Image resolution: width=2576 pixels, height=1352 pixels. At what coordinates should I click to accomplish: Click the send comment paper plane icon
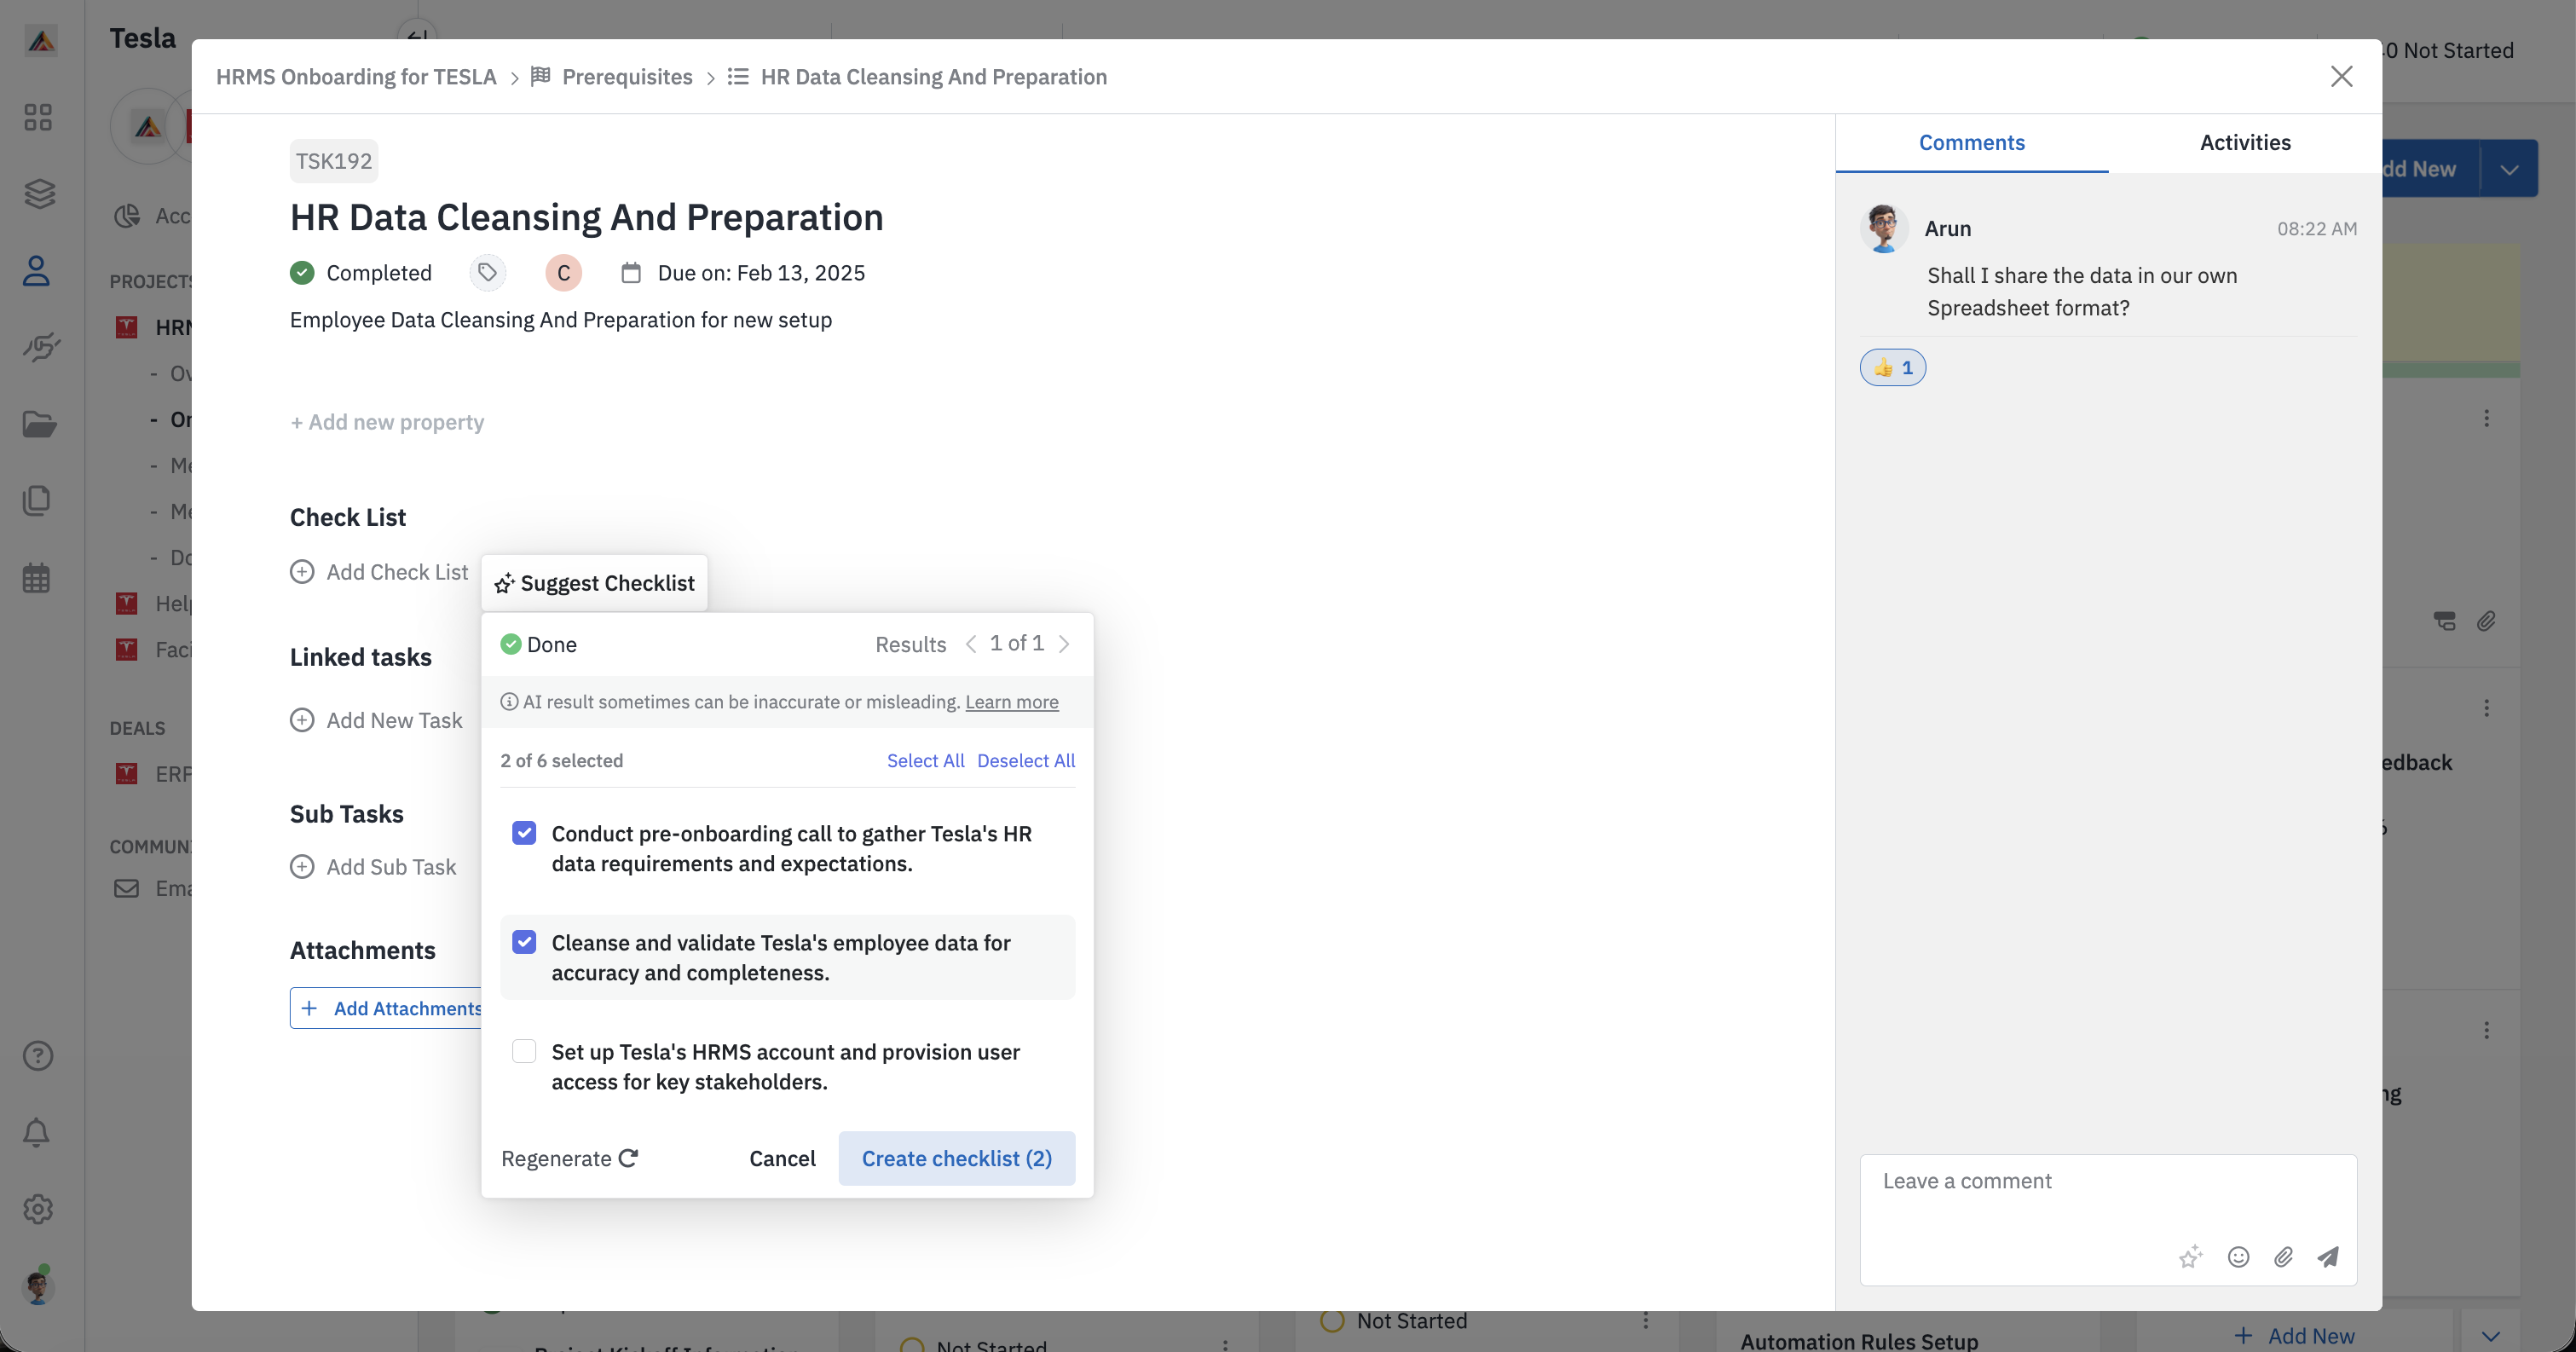2327,1257
